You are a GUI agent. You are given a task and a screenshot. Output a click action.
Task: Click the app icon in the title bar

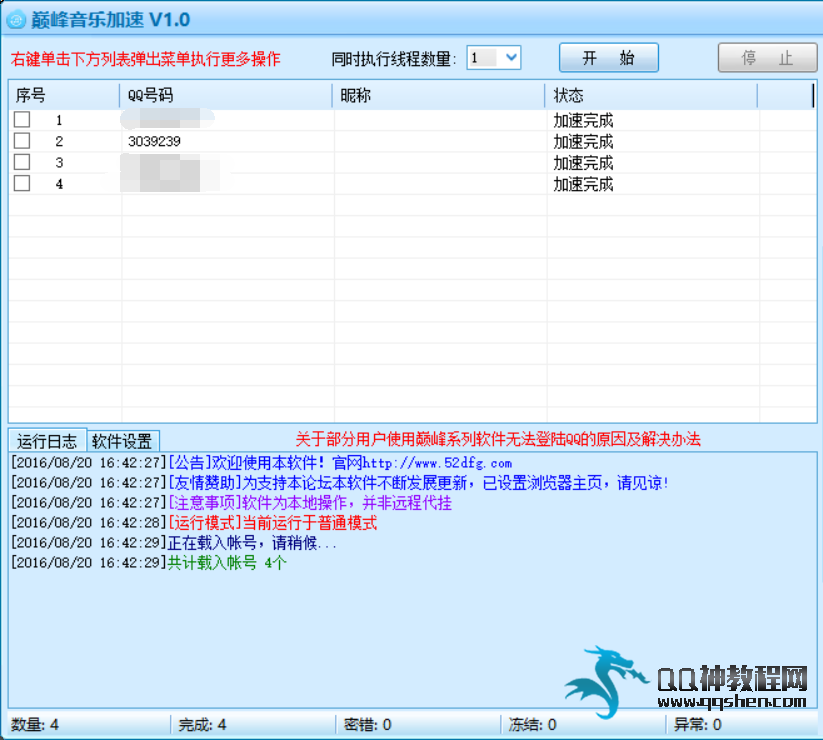click(x=16, y=20)
